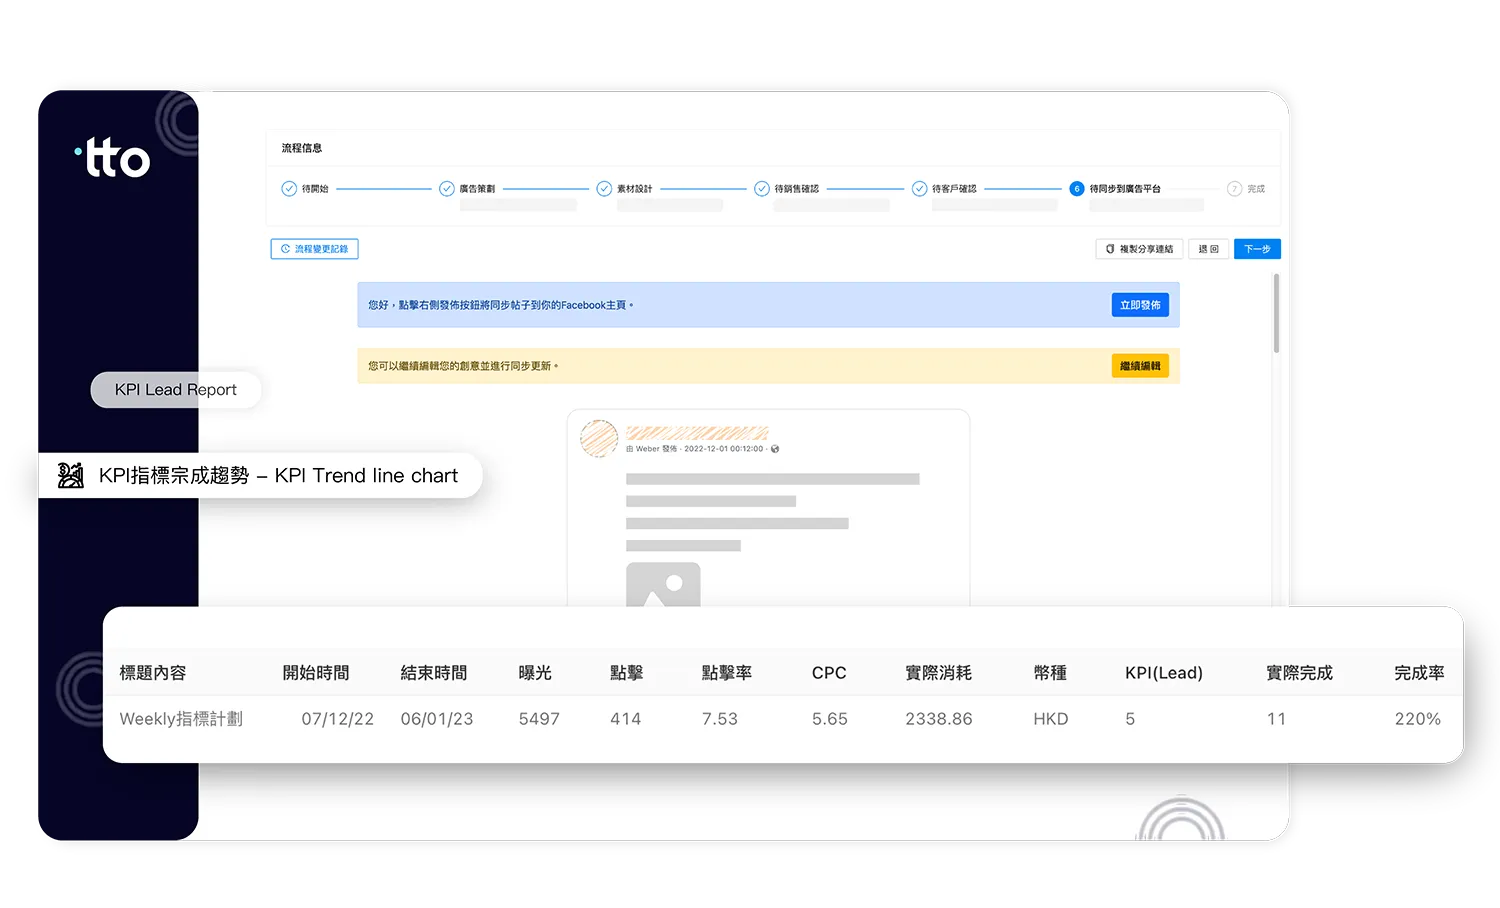
Task: Click the tto logo in the sidebar
Action: (112, 155)
